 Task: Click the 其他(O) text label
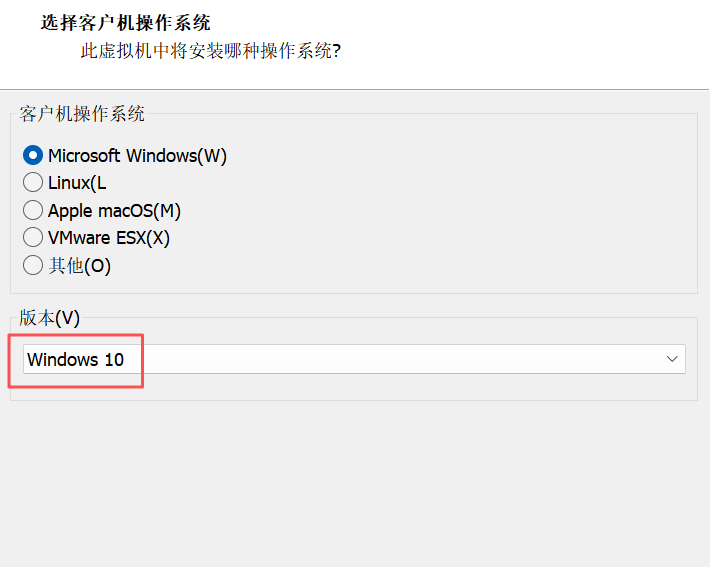[80, 265]
